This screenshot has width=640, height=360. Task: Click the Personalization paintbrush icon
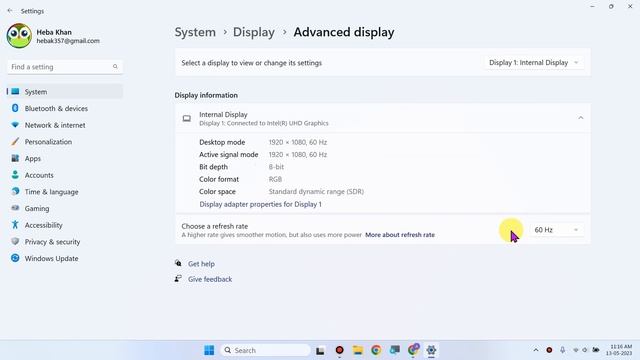15,142
